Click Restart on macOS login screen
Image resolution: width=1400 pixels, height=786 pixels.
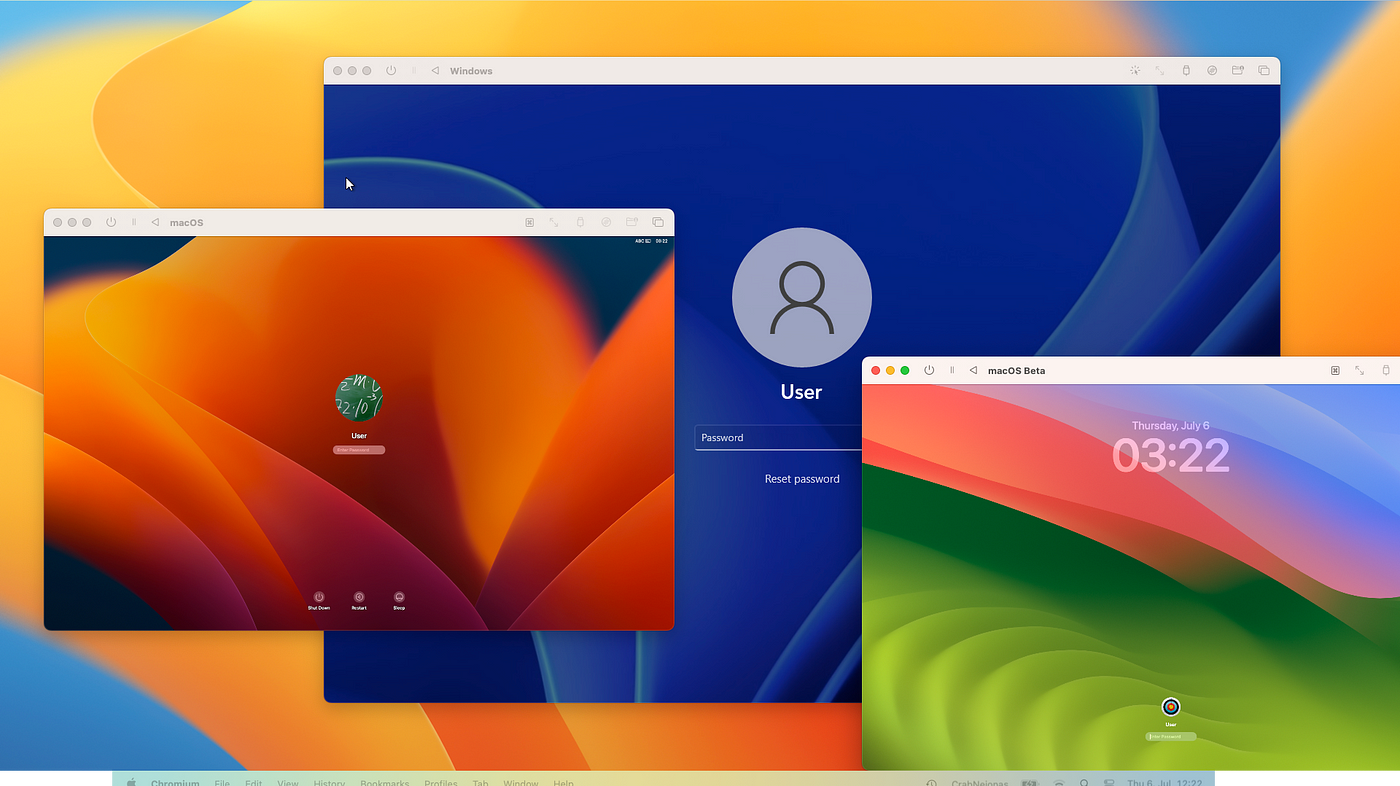359,600
